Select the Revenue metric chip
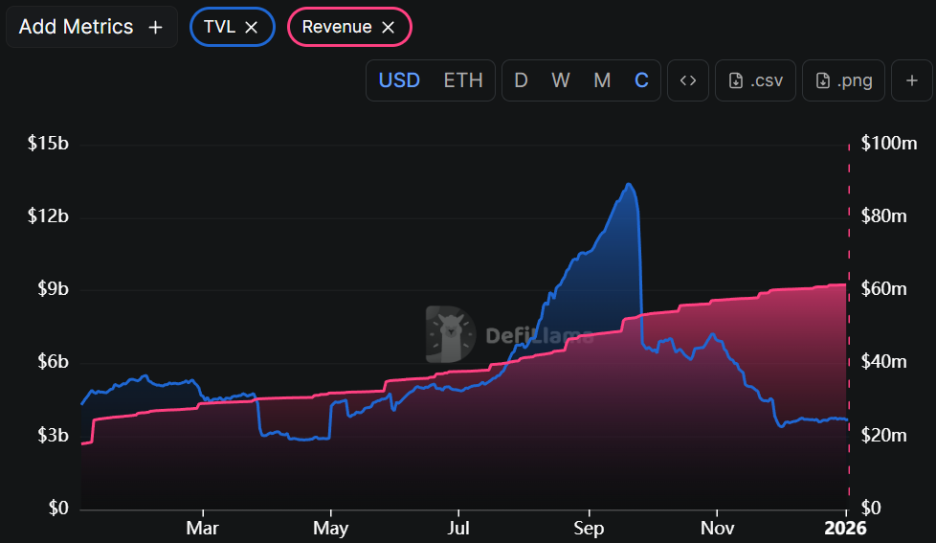936x543 pixels. [350, 27]
